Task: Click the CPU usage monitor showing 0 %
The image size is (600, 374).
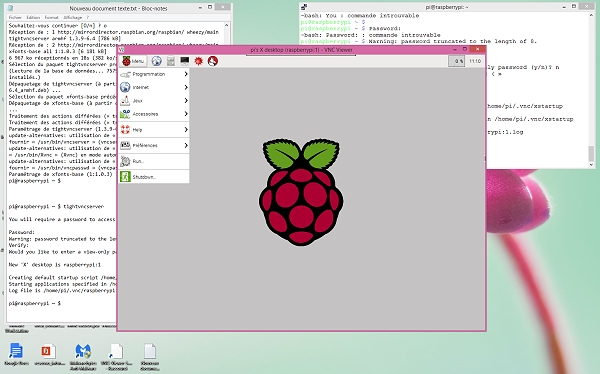Action: tap(457, 61)
